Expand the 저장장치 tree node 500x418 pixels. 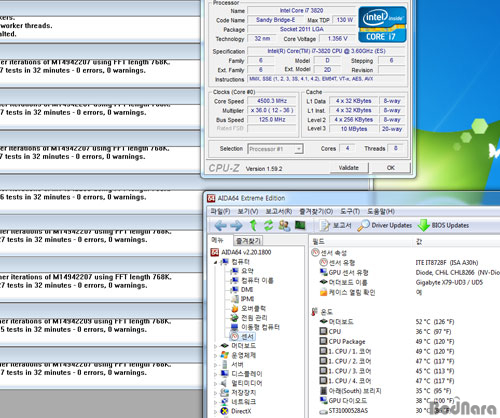point(216,393)
